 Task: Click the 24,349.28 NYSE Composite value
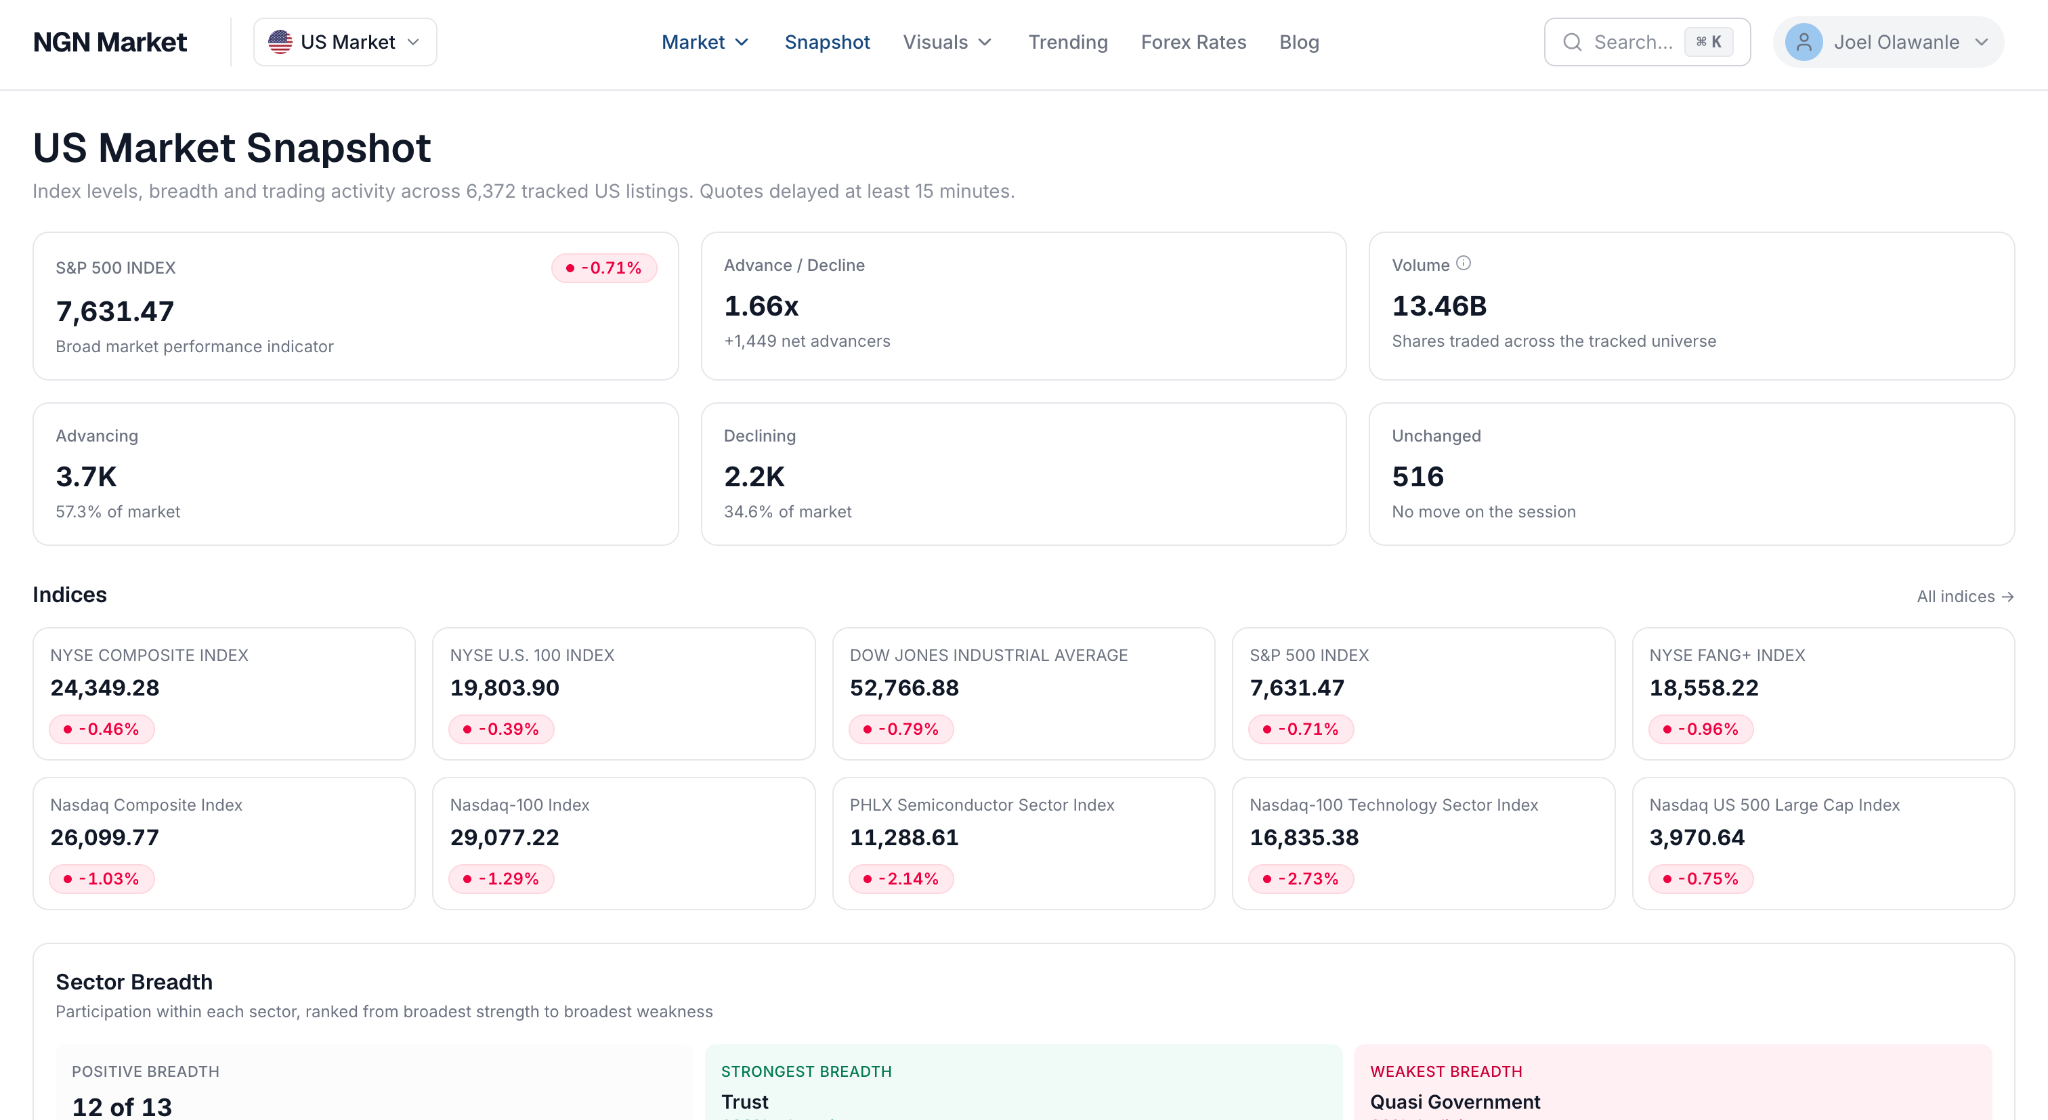click(x=105, y=688)
